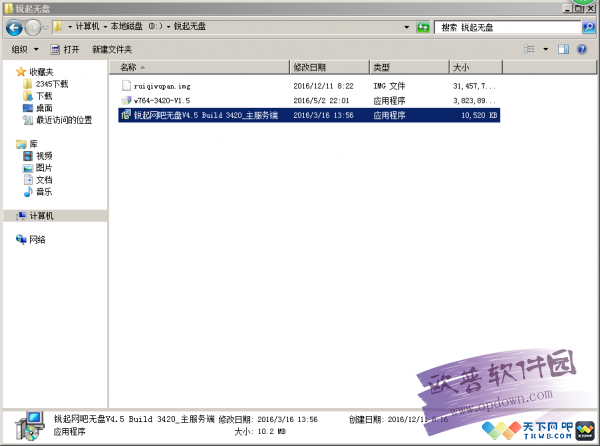Click the 2016/12/11 8:22 date cell
The image size is (600, 446).
[x=323, y=86]
